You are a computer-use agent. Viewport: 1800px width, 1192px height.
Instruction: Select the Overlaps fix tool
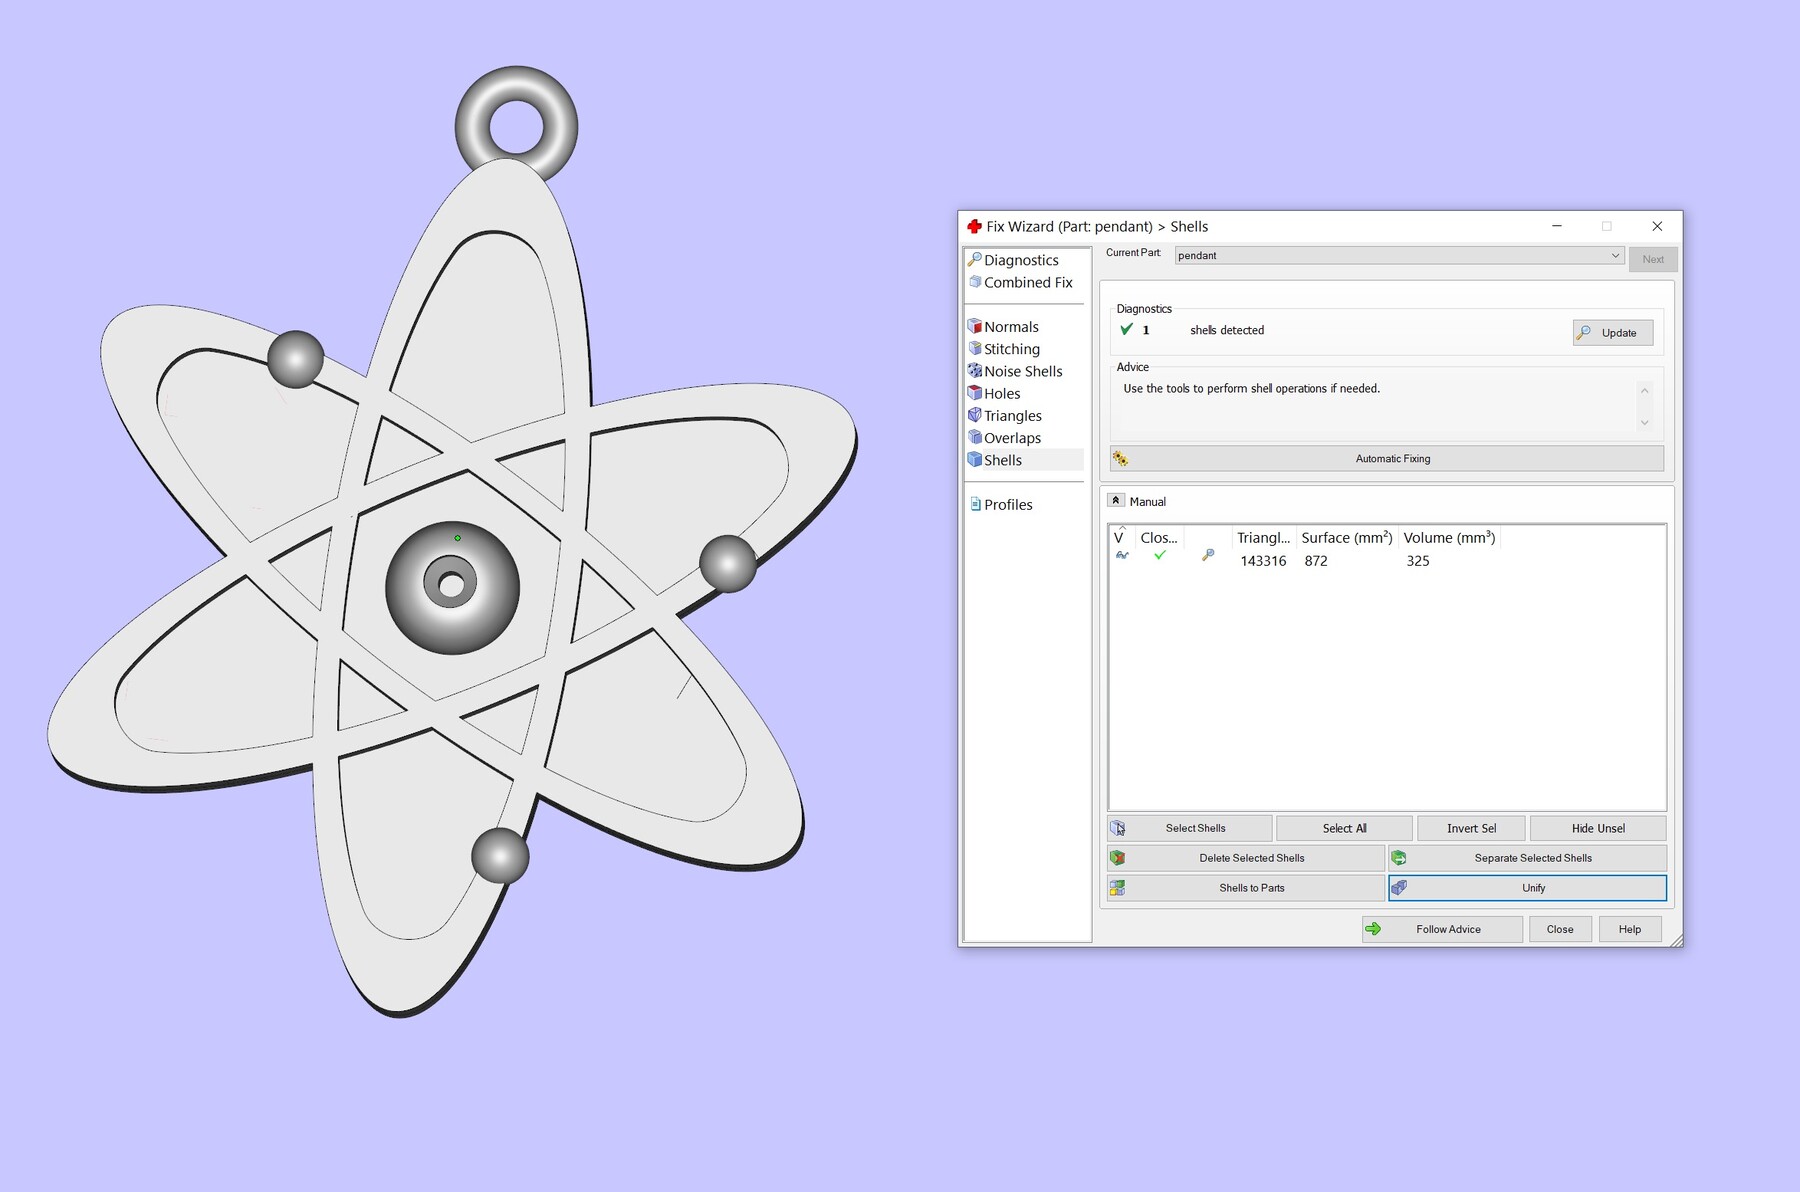(x=1012, y=437)
